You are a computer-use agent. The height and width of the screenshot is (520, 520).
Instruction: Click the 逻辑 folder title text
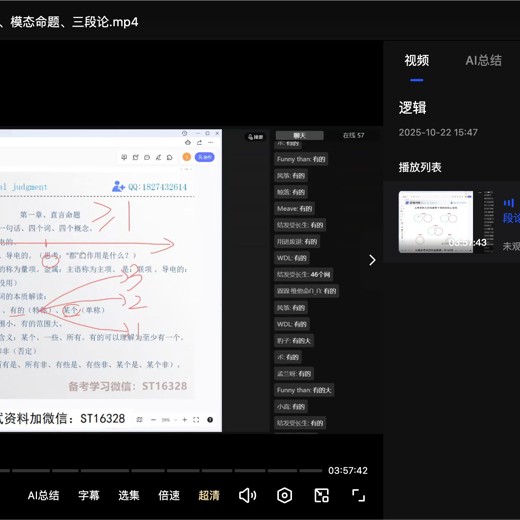click(x=413, y=108)
